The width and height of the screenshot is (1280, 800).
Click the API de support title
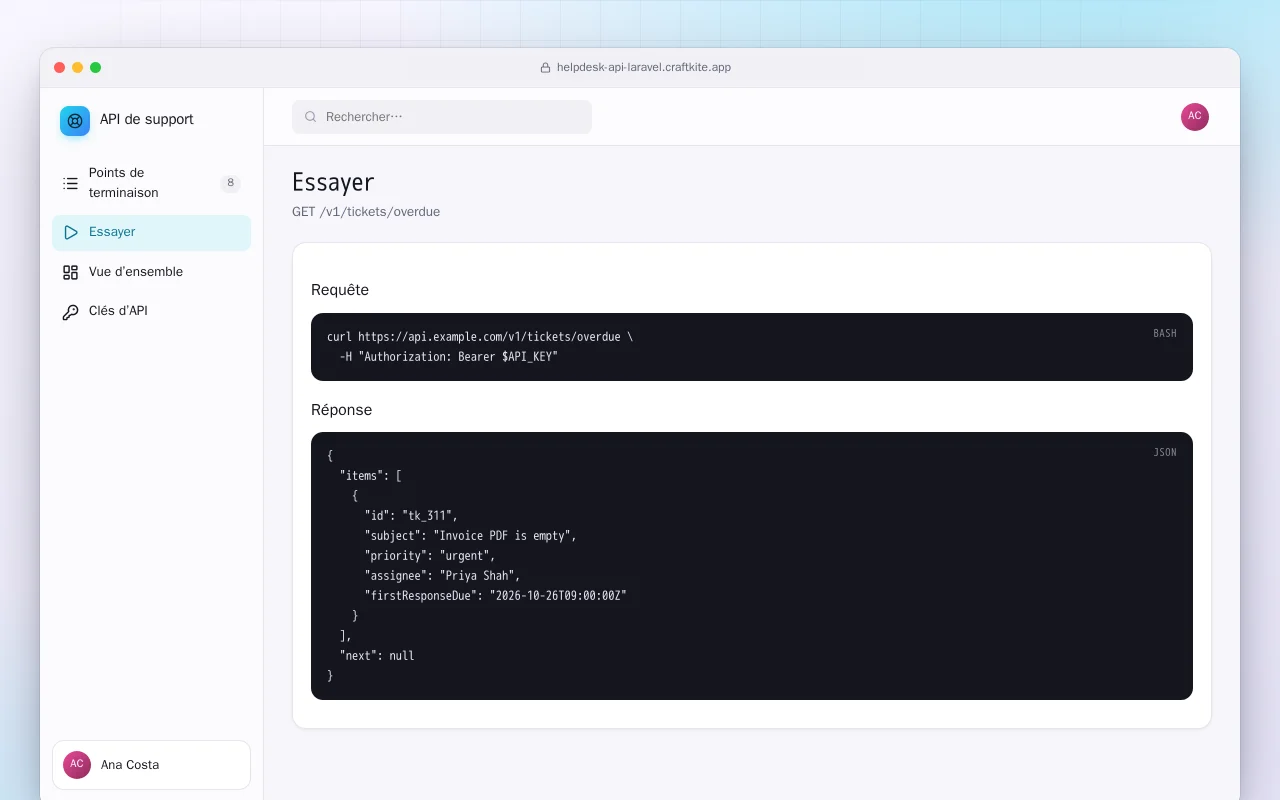coord(147,120)
